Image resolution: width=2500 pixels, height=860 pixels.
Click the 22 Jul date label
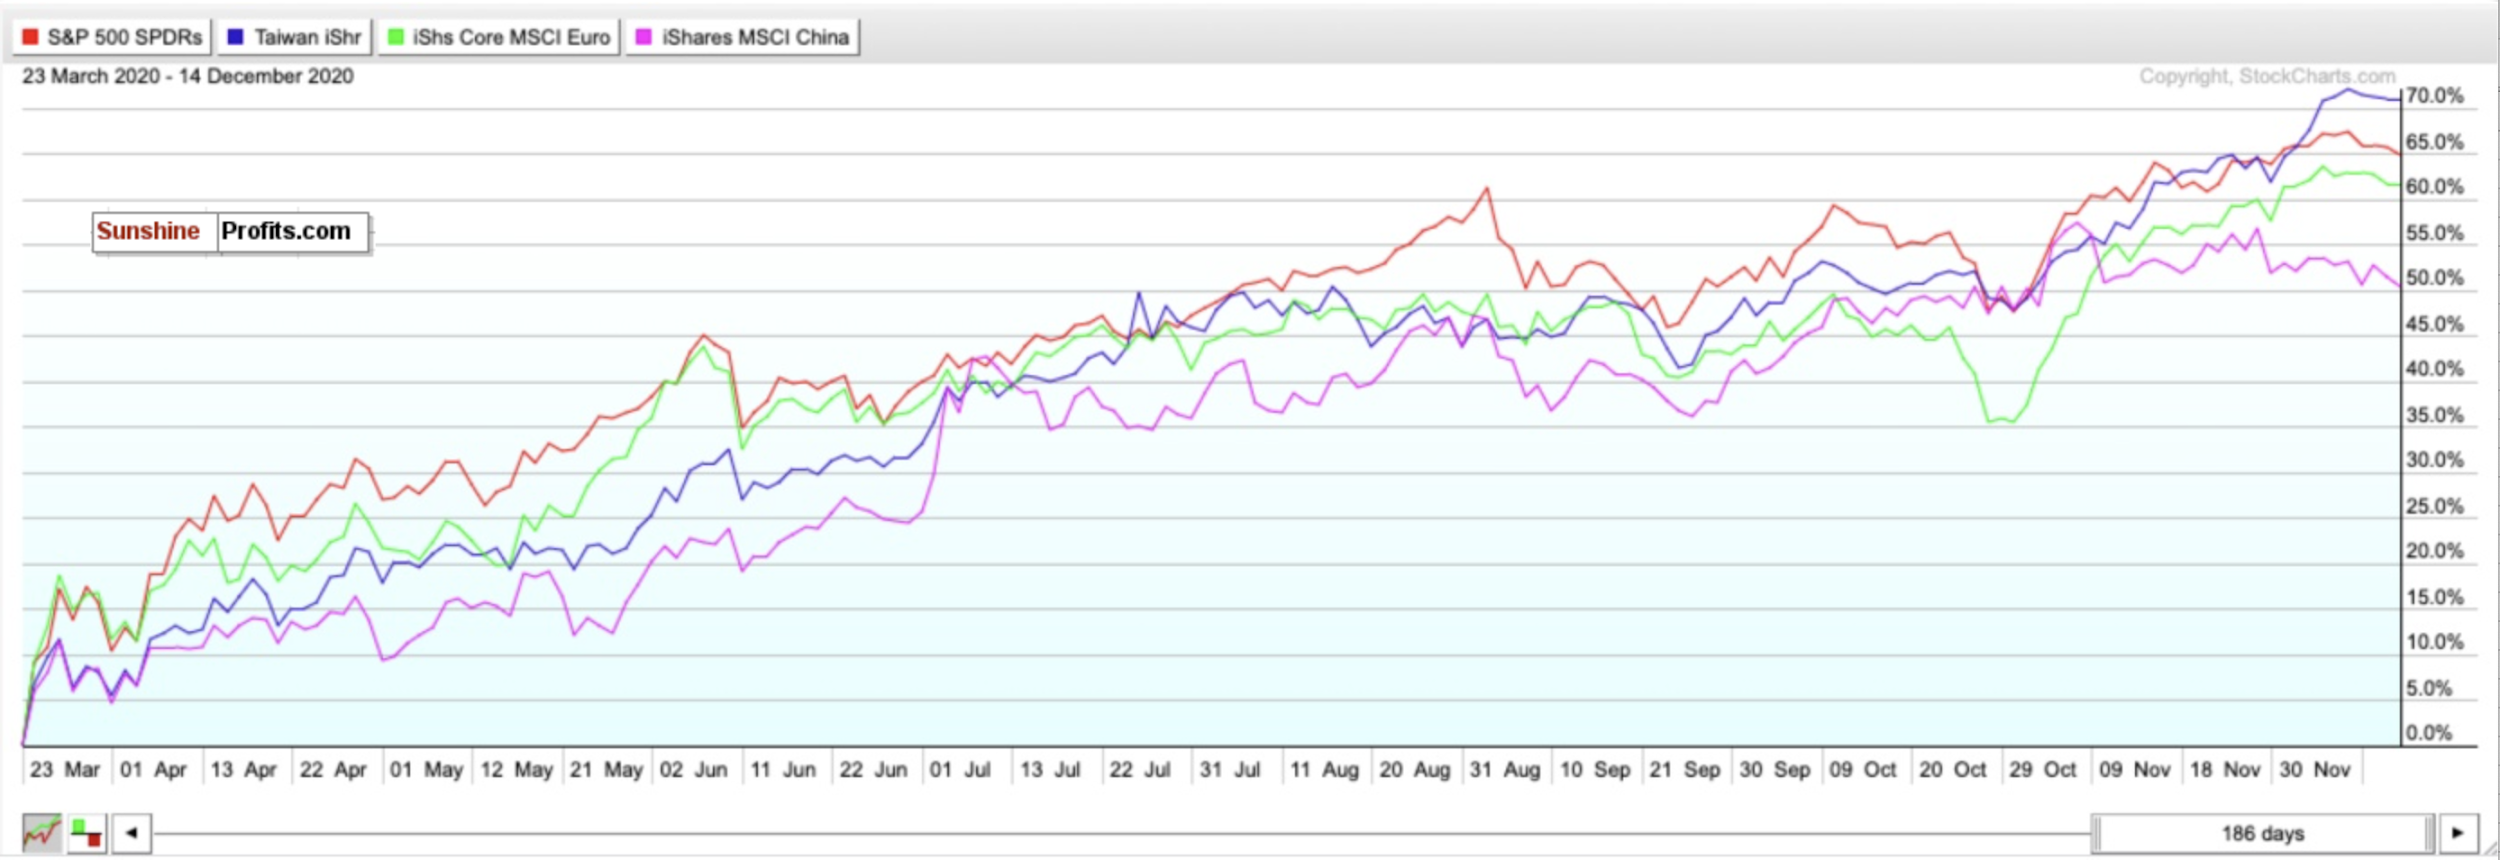pos(1140,770)
